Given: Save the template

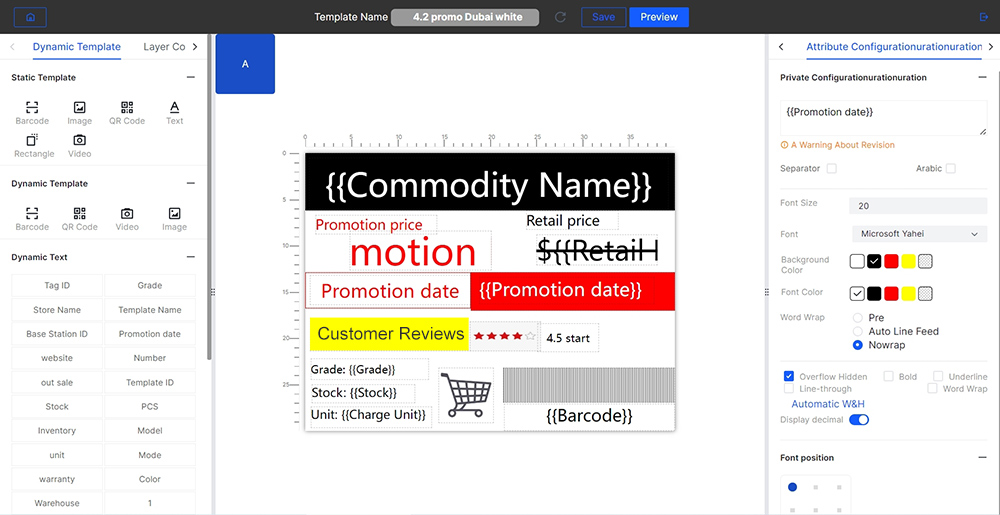Looking at the screenshot, I should pyautogui.click(x=603, y=17).
